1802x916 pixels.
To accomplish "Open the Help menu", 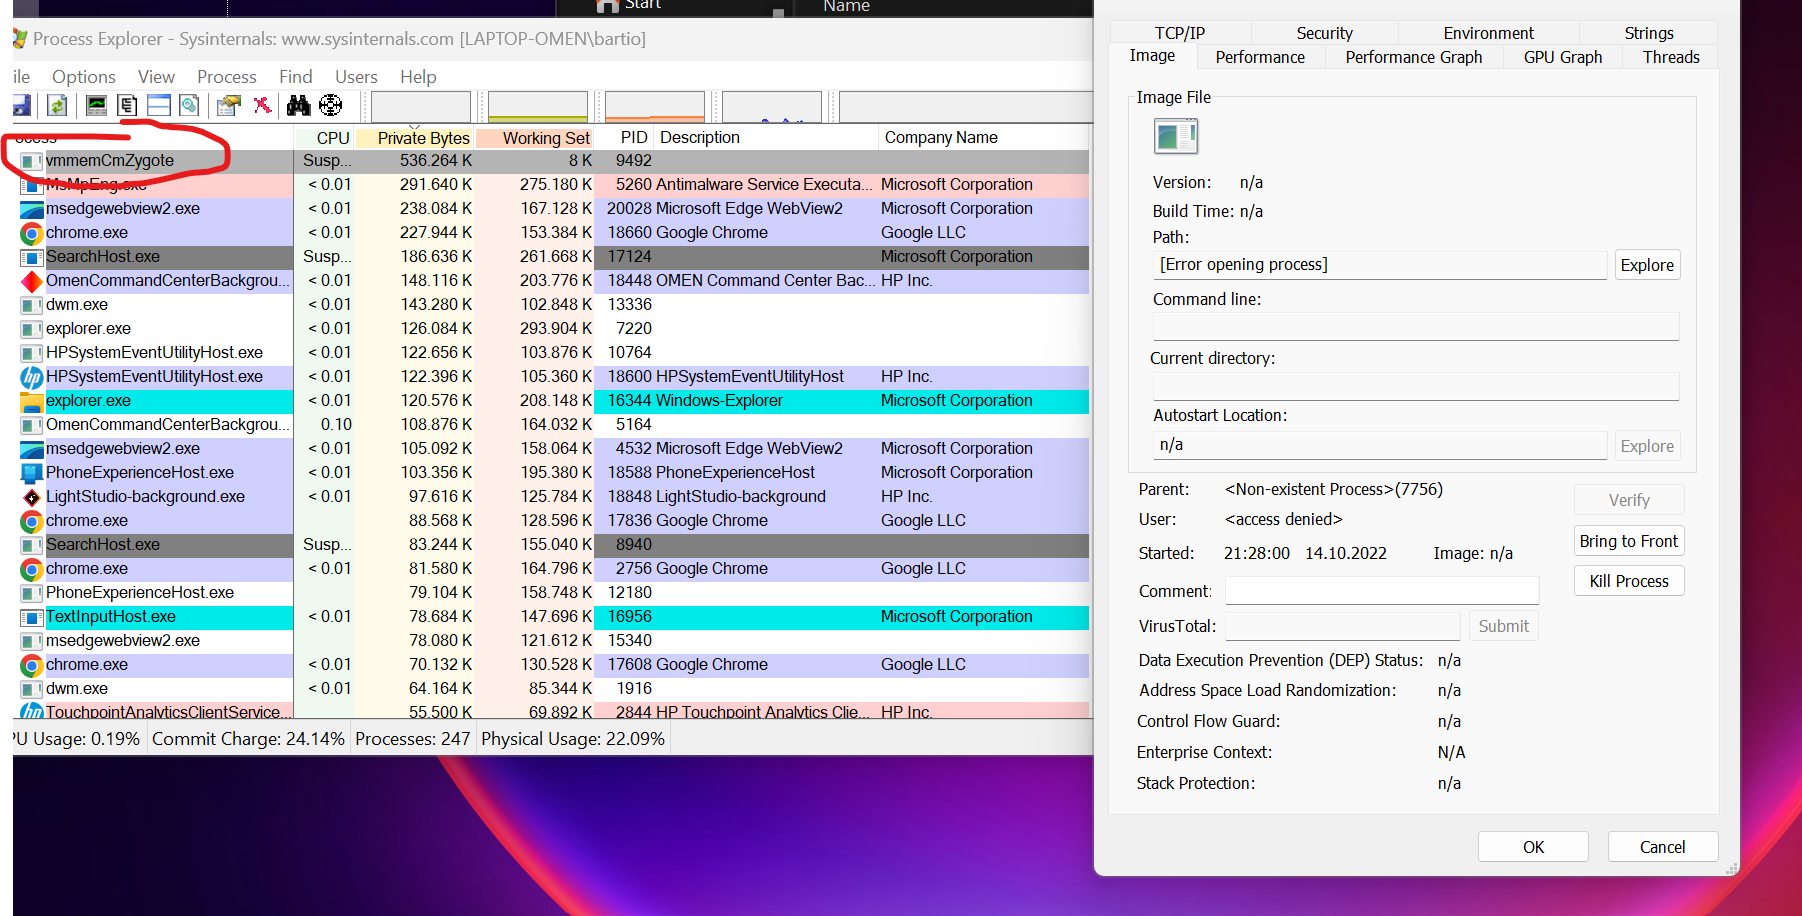I will click(x=418, y=77).
